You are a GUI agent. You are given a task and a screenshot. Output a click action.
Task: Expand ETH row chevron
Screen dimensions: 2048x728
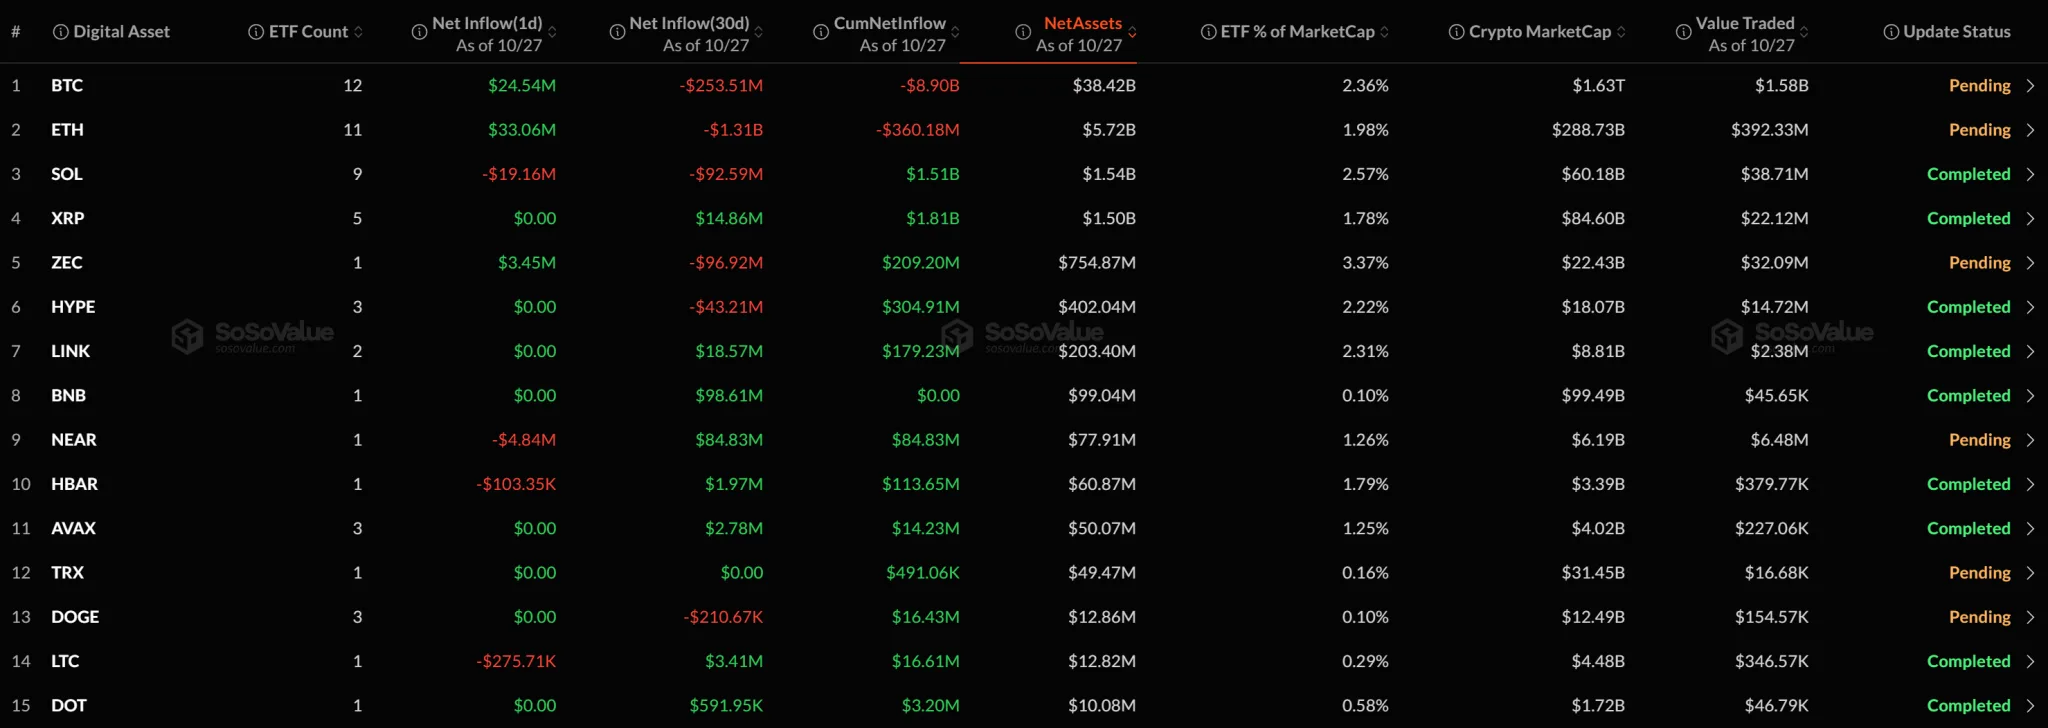pos(2030,130)
